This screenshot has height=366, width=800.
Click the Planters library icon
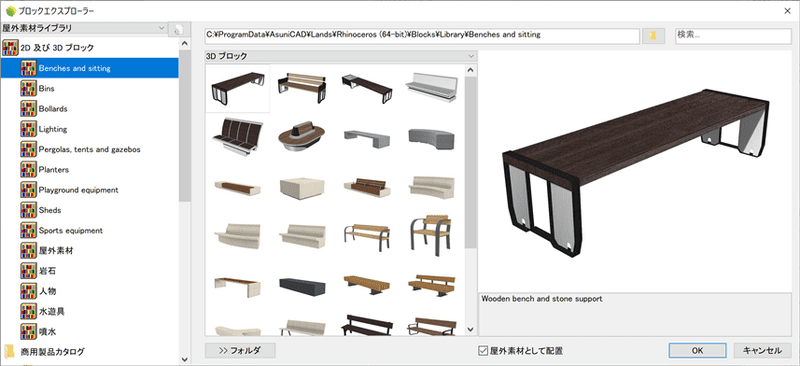tap(28, 169)
